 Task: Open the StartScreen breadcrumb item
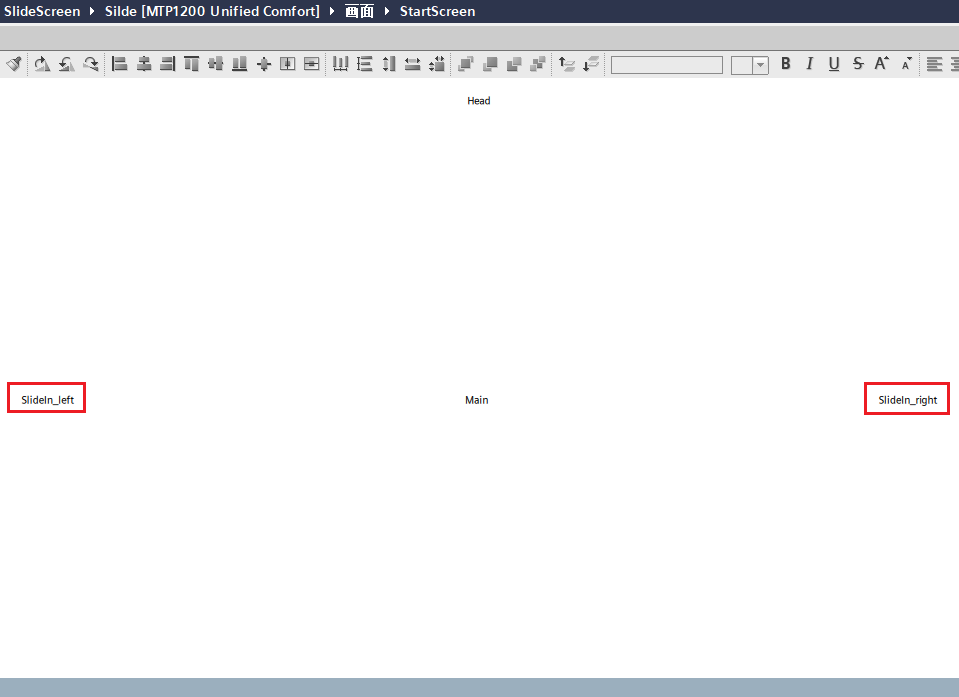[437, 11]
